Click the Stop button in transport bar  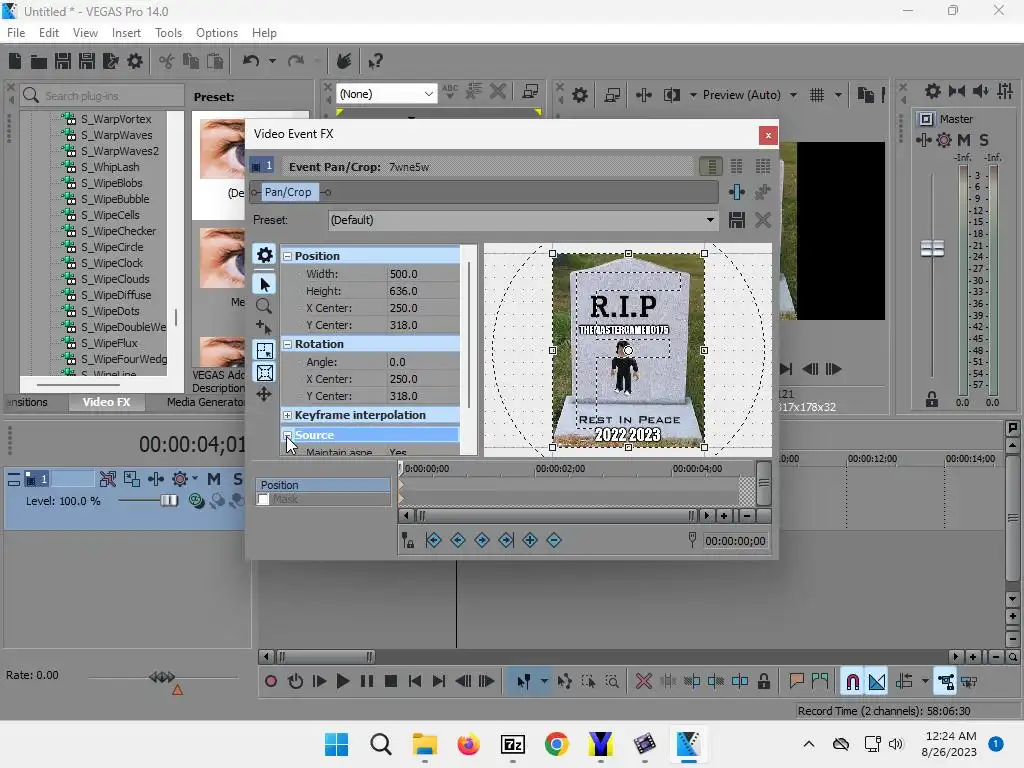(x=391, y=682)
